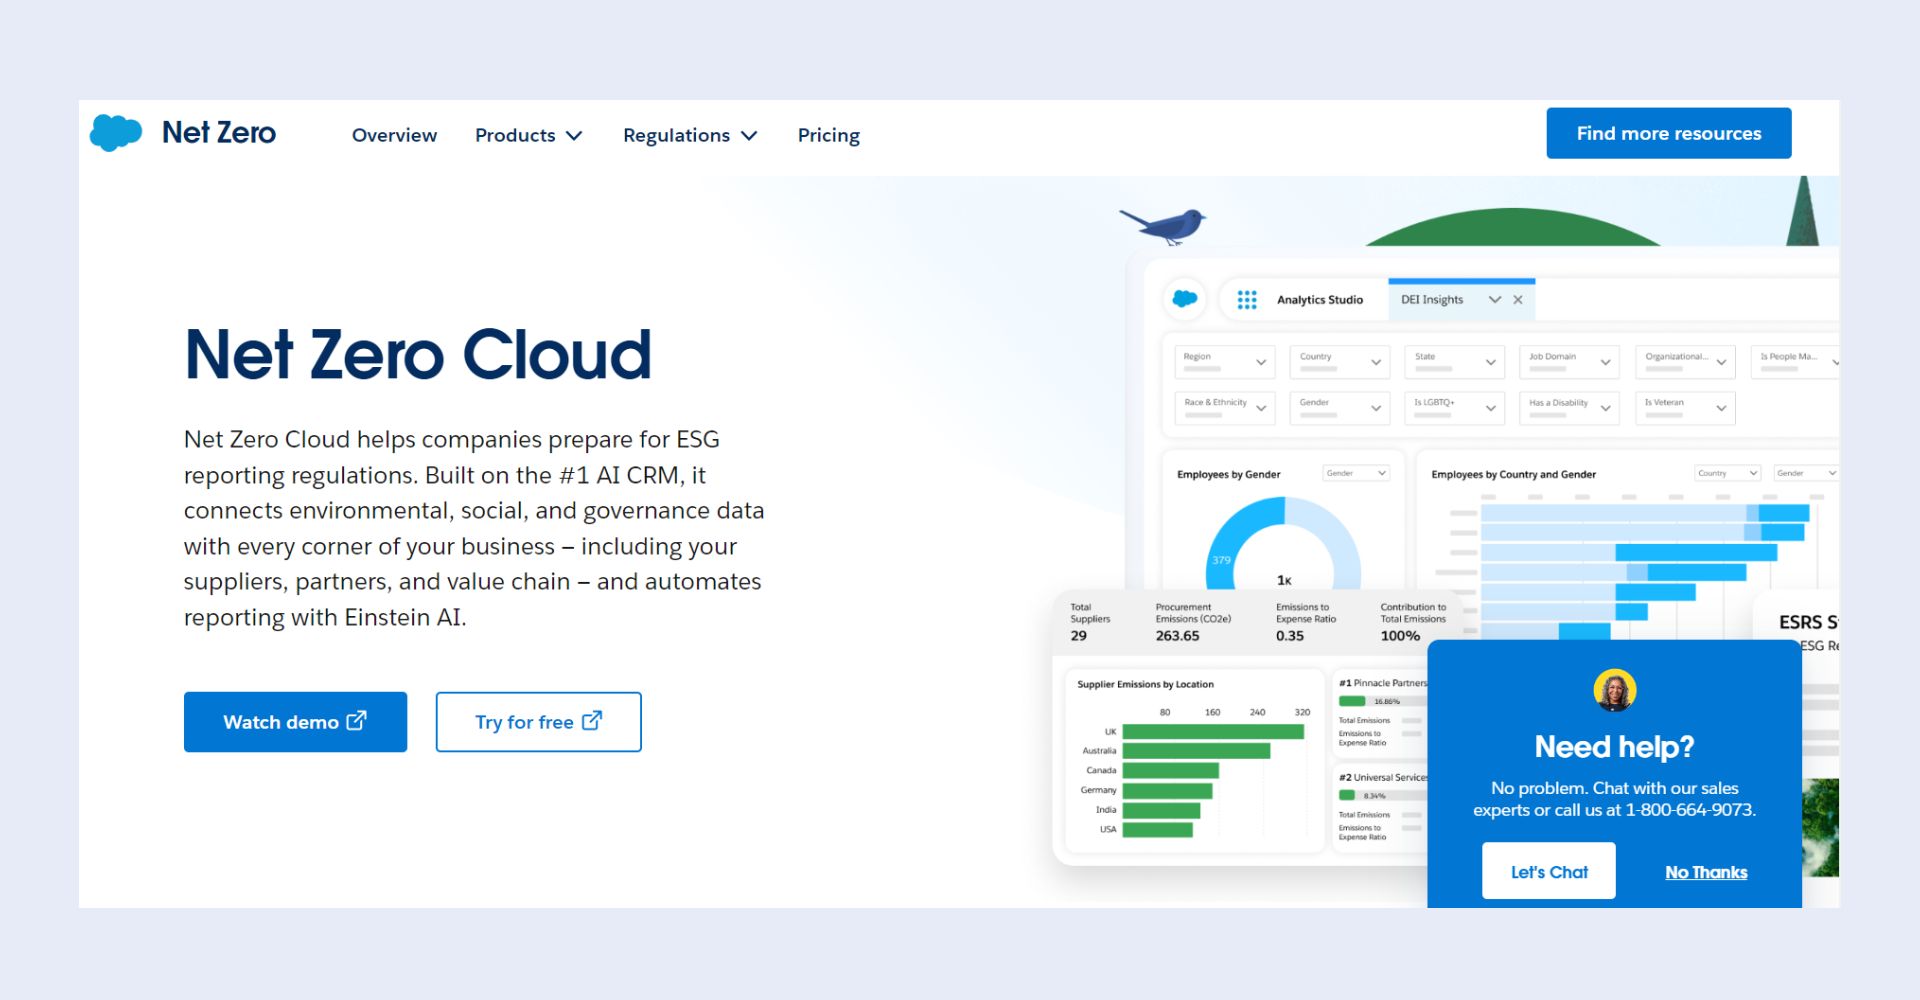Open the Is Veteran filter dropdown
This screenshot has height=1000, width=1920.
[1685, 408]
